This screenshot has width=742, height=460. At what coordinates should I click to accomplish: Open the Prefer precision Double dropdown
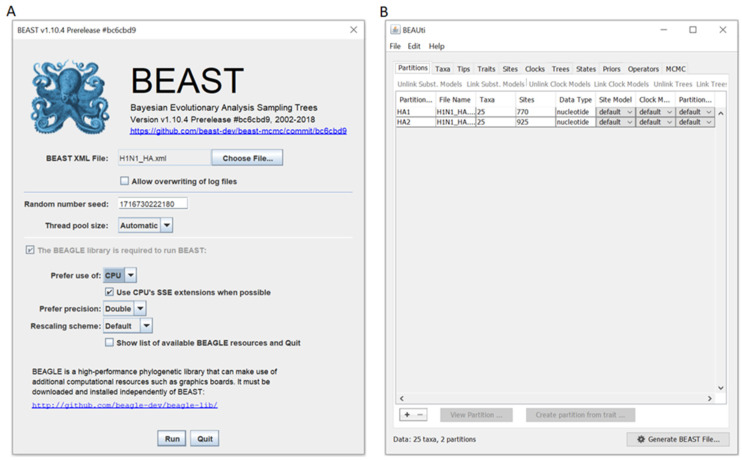click(140, 309)
